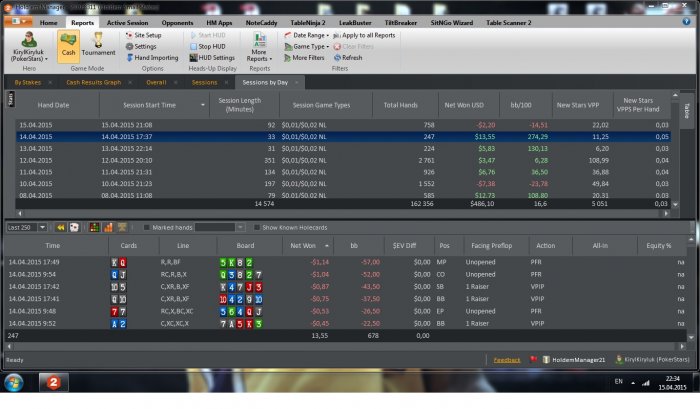
Task: Open the TableNinja 2 tab
Action: [x=308, y=22]
